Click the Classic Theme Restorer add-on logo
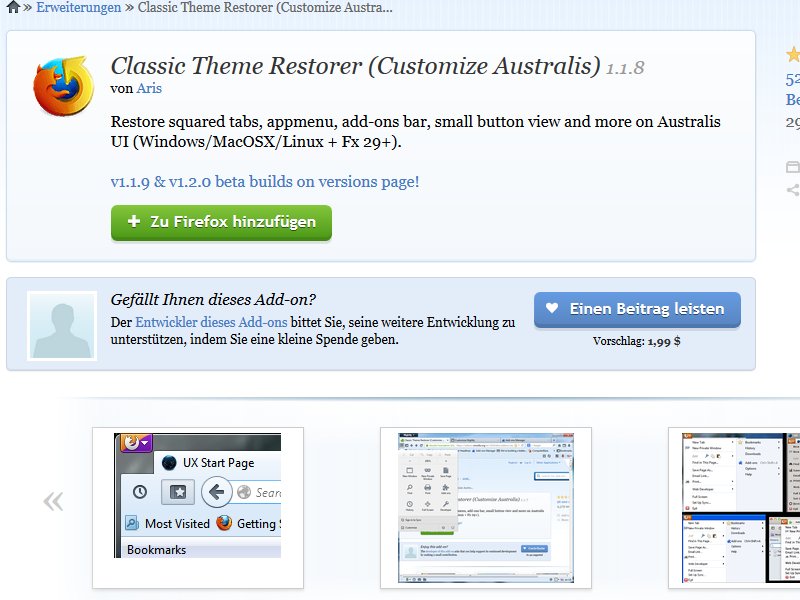The image size is (800, 600). 64,86
